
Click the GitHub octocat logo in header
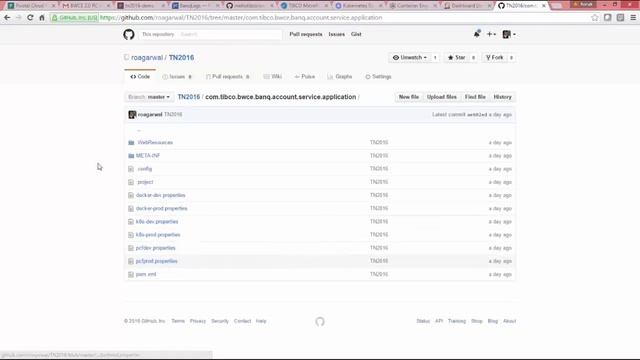point(129,34)
